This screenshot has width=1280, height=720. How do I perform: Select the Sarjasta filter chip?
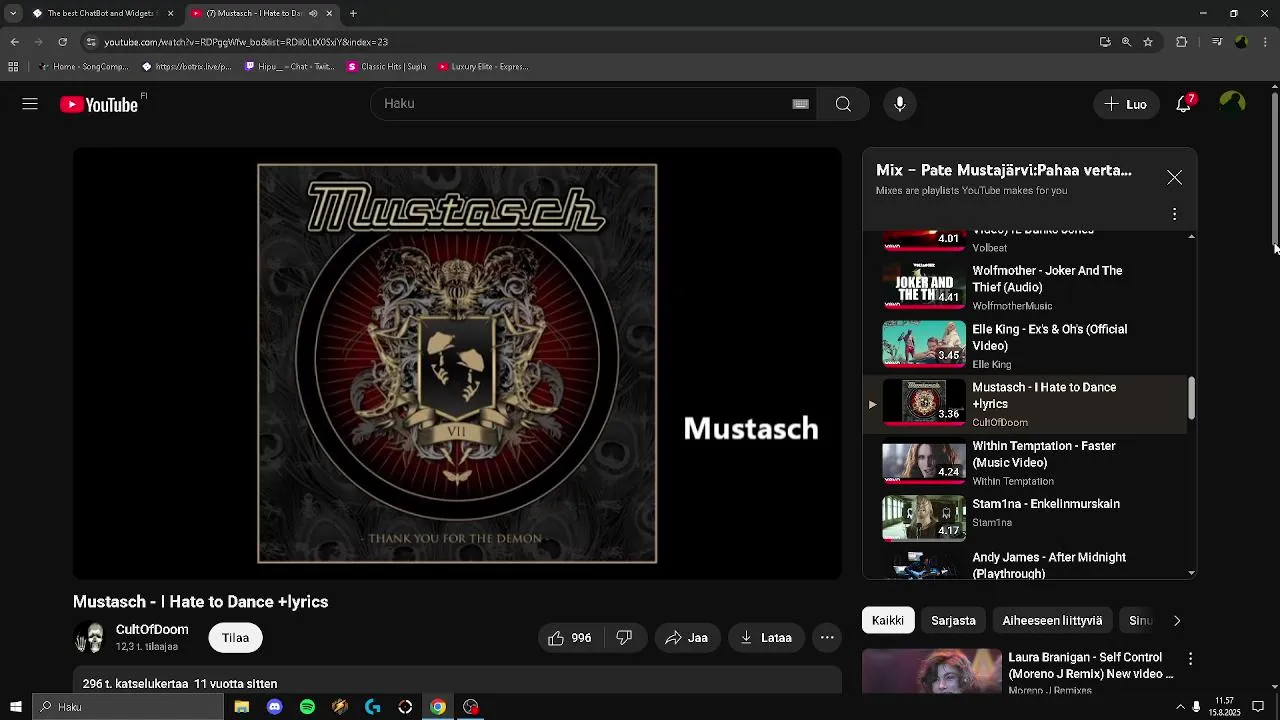953,621
